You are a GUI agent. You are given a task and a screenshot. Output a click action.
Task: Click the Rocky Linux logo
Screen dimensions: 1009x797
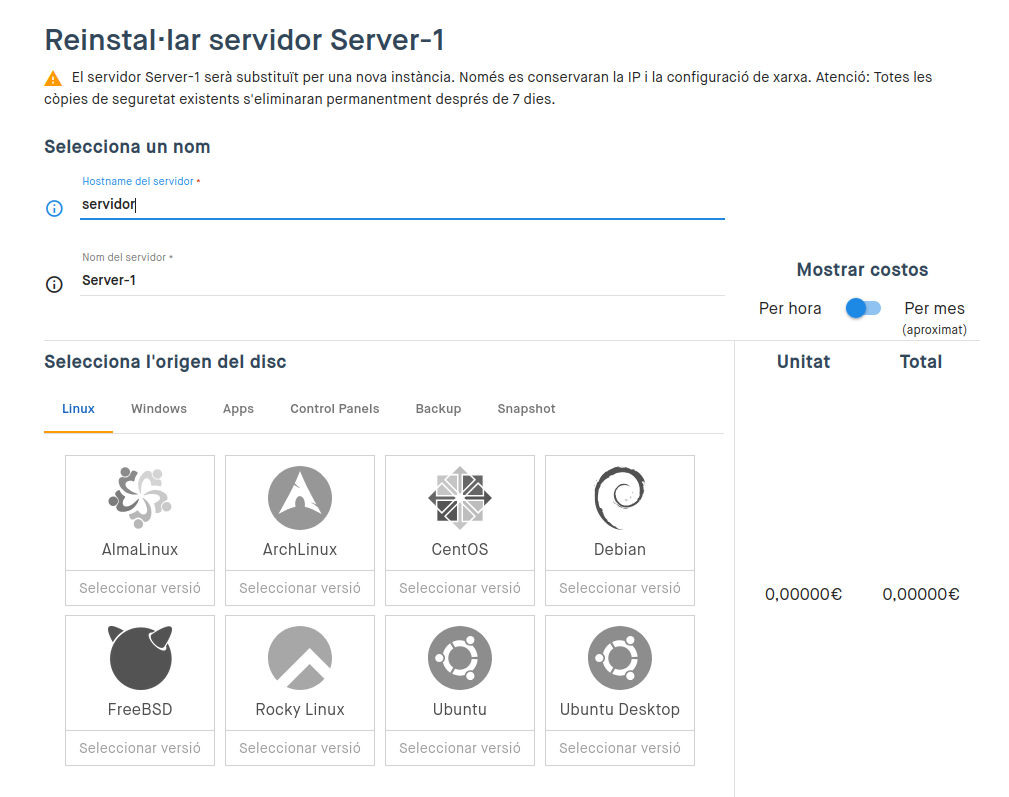(x=300, y=658)
